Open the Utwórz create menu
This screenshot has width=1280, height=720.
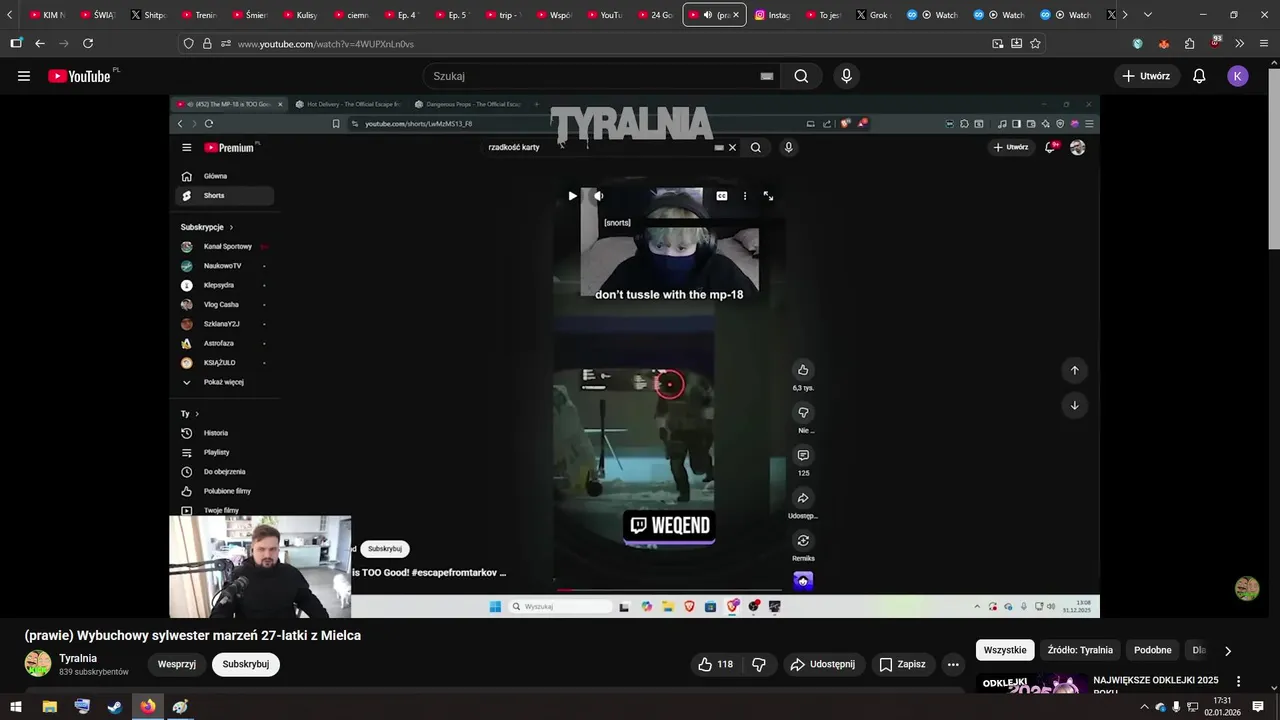(1146, 76)
